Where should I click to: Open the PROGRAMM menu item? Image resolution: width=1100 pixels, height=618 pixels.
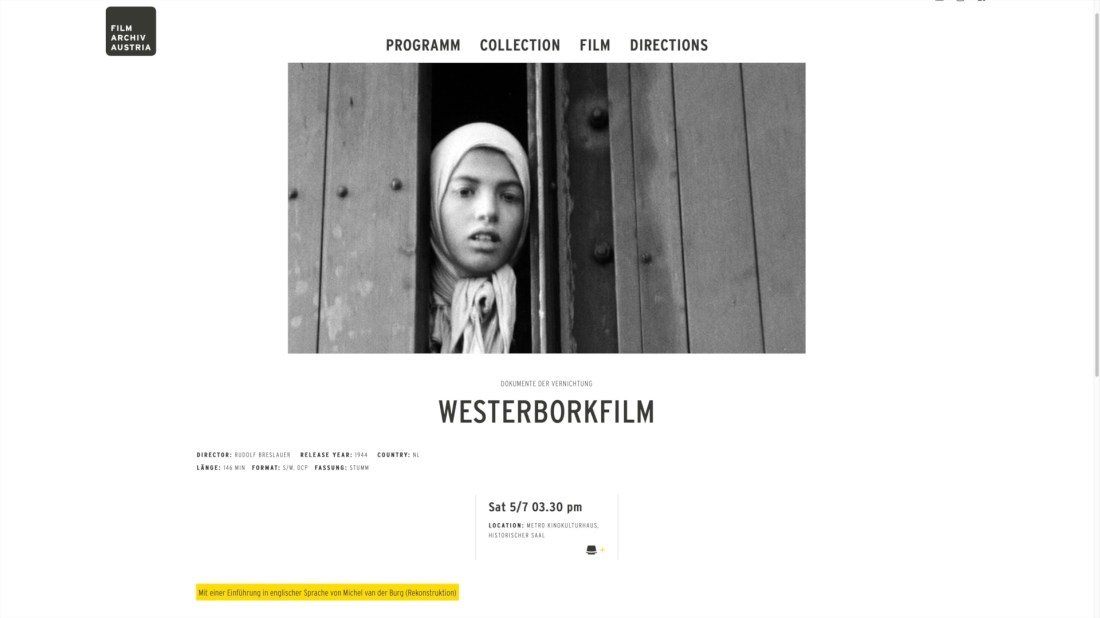423,46
